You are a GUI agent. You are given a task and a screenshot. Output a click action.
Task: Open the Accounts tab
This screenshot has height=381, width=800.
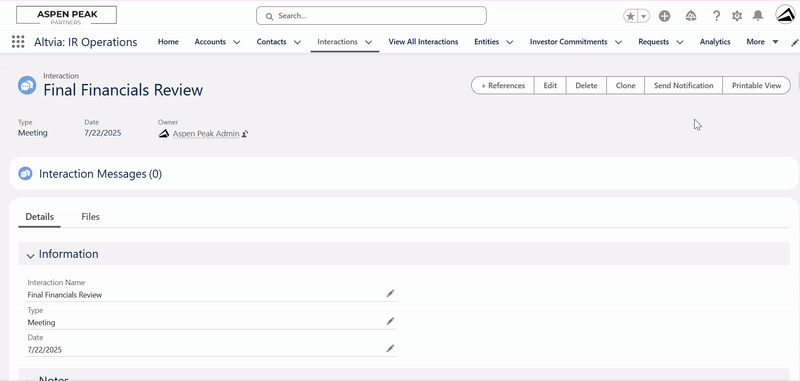pos(210,42)
